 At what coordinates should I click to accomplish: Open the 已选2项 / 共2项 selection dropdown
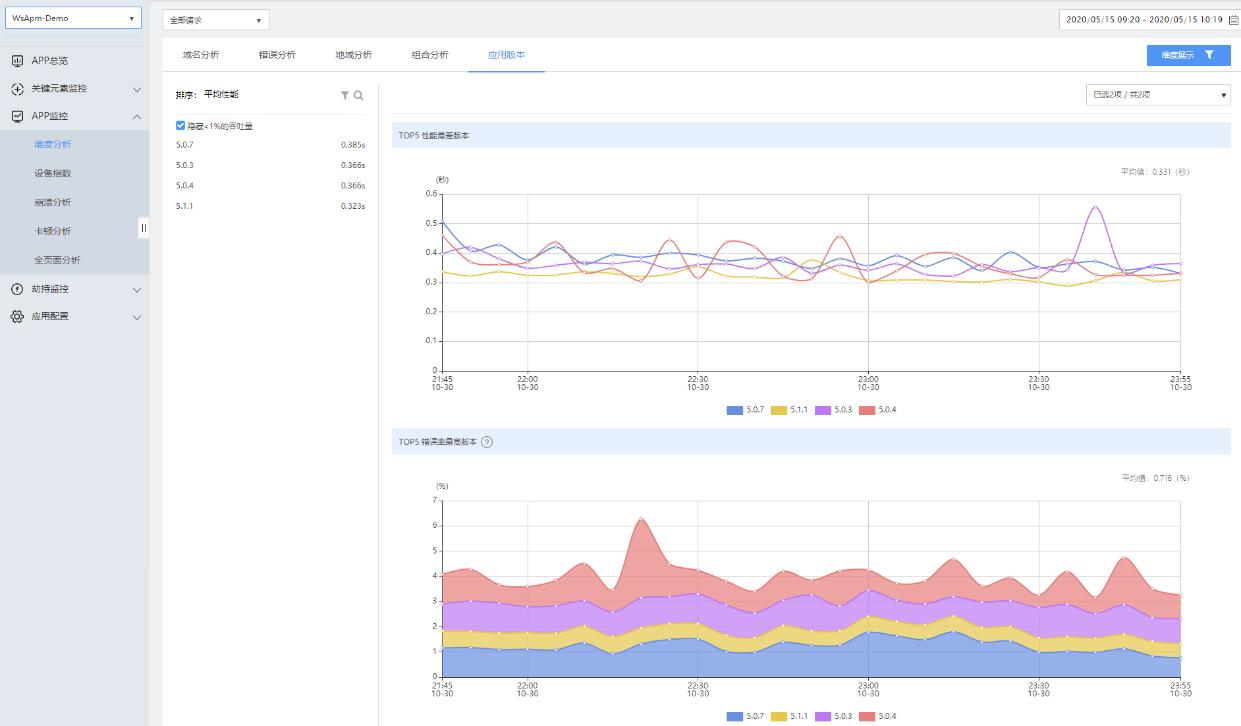pyautogui.click(x=1158, y=95)
